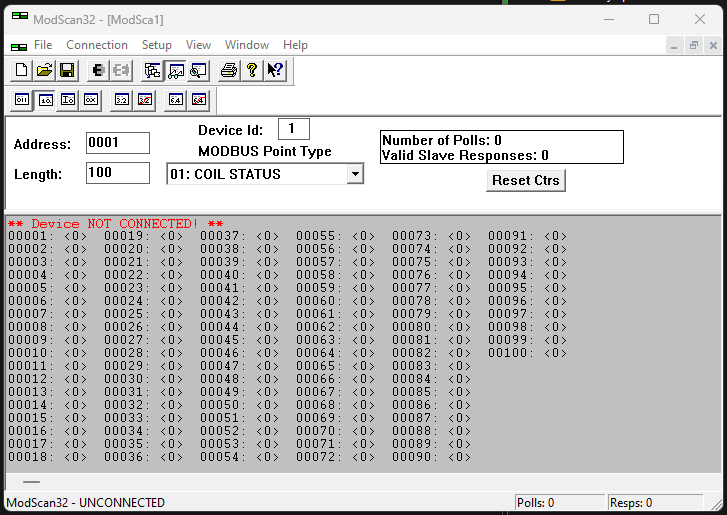The height and width of the screenshot is (515, 727).
Task: Save document with the floppy disk icon
Action: tap(67, 71)
